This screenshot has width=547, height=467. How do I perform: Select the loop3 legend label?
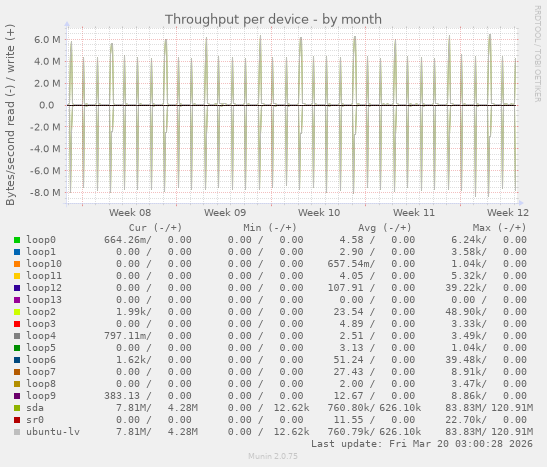click(41, 324)
